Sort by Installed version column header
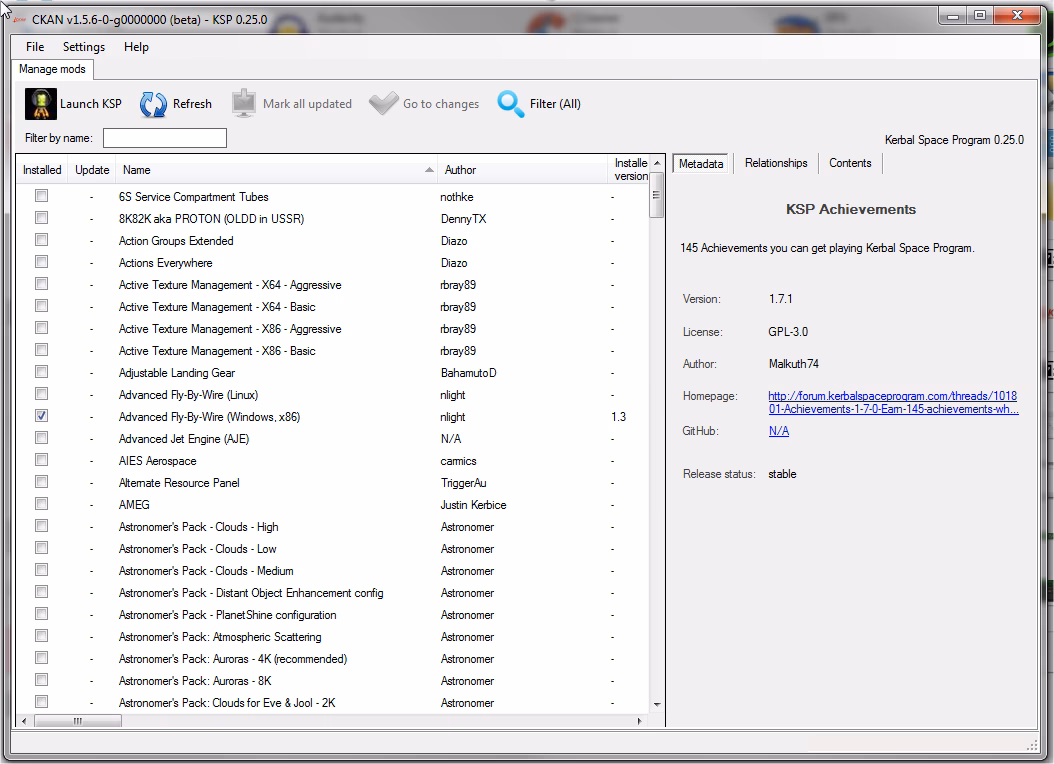1054x764 pixels. click(630, 170)
